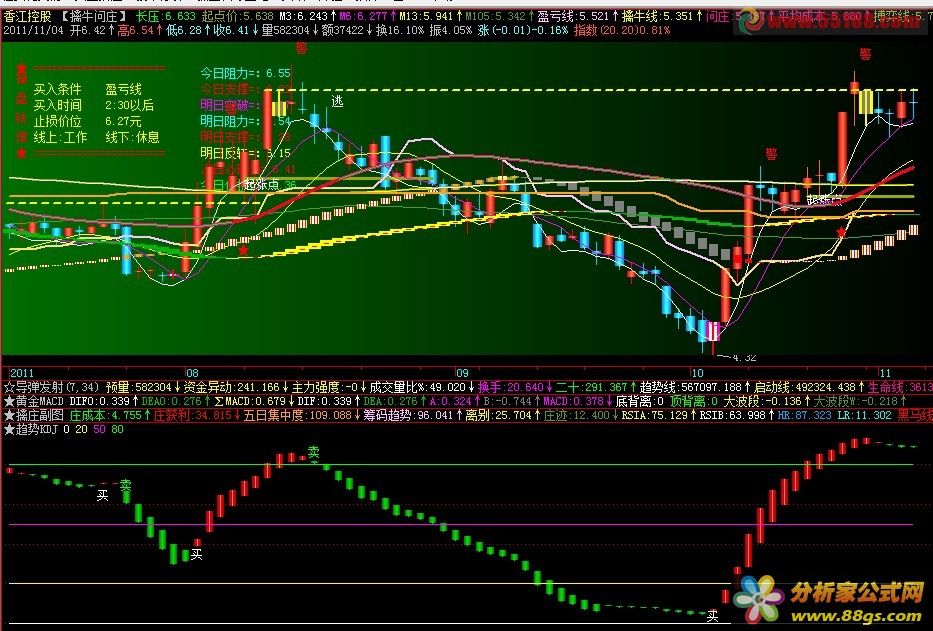Click the RSIA:75.129 value
The width and height of the screenshot is (933, 631).
click(x=654, y=415)
